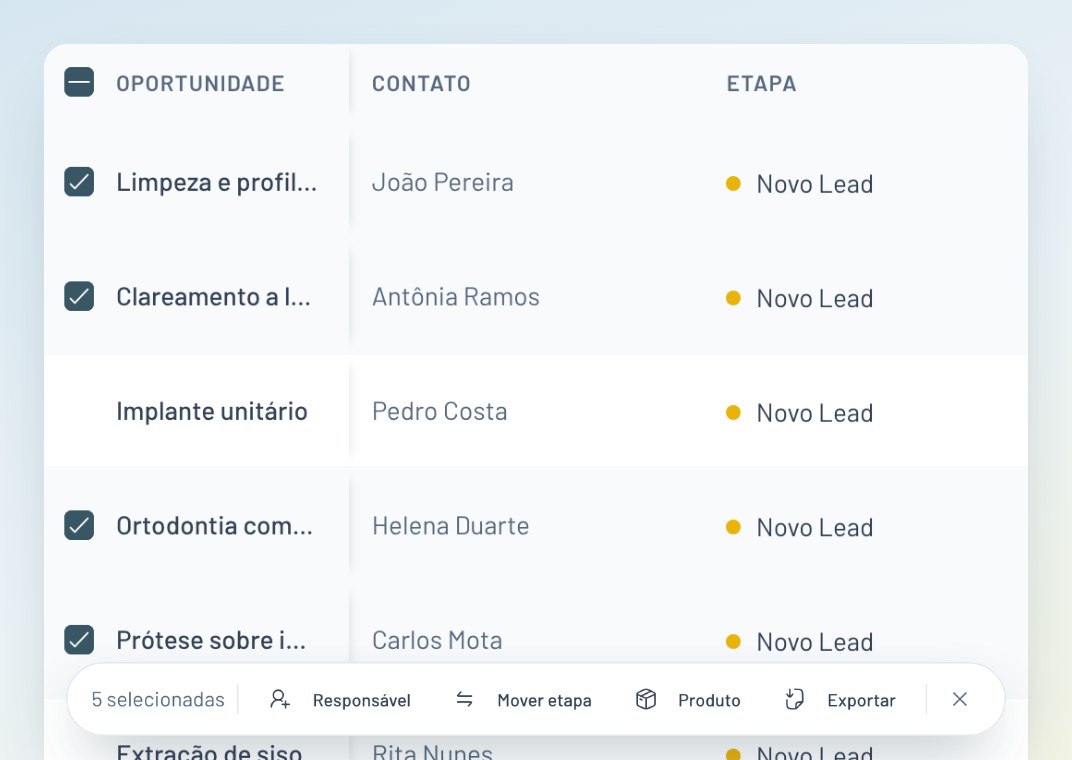Uncheck the Prótese sobre i... row checkbox
Viewport: 1072px width, 760px height.
click(79, 640)
